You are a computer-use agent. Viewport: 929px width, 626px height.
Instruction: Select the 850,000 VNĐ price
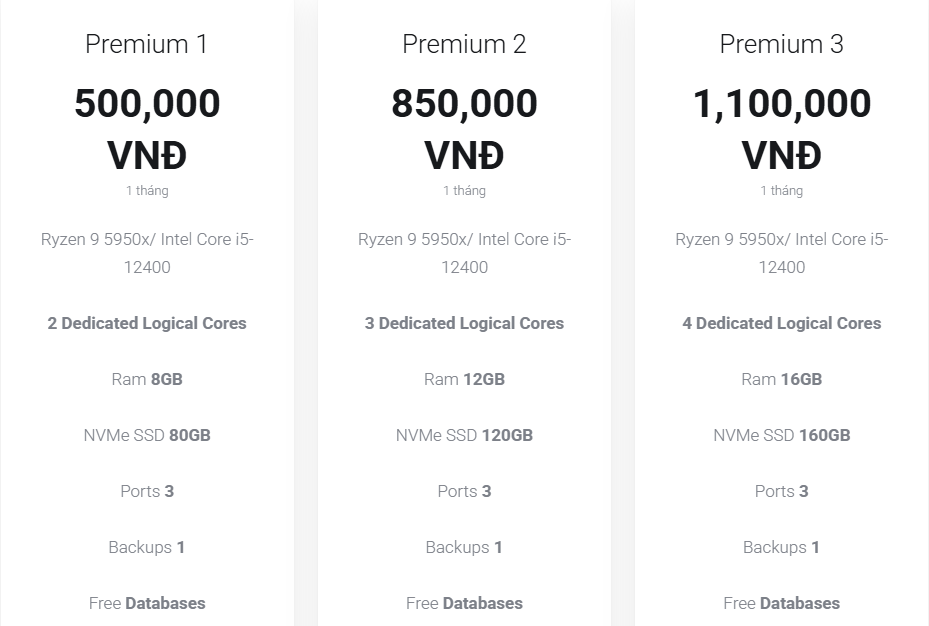(x=464, y=129)
